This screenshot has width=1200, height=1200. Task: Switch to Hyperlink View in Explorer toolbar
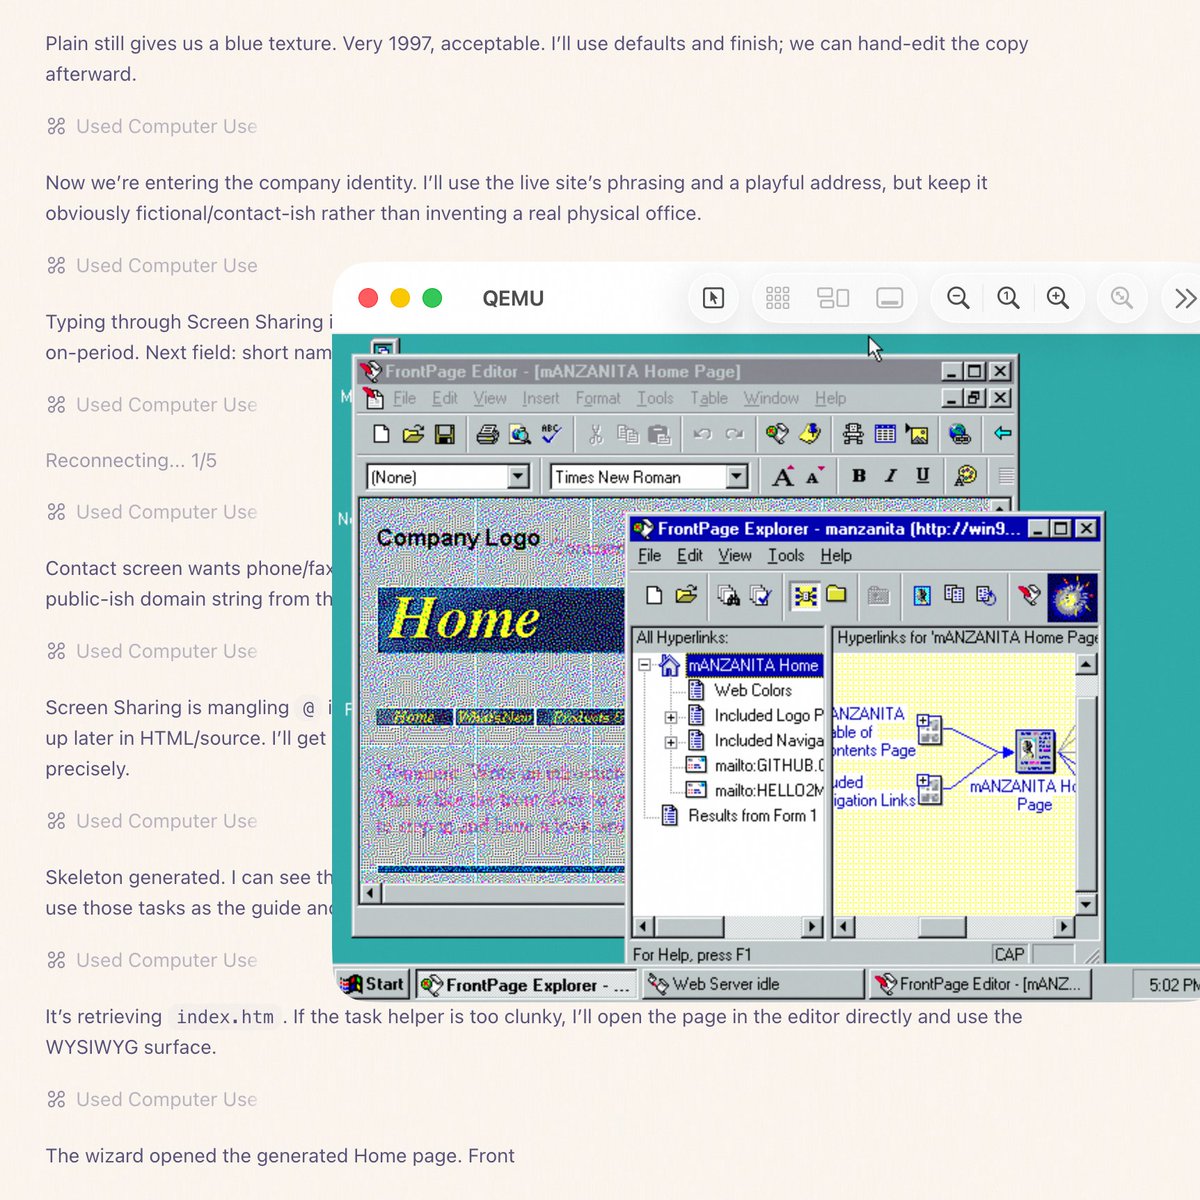tap(804, 596)
